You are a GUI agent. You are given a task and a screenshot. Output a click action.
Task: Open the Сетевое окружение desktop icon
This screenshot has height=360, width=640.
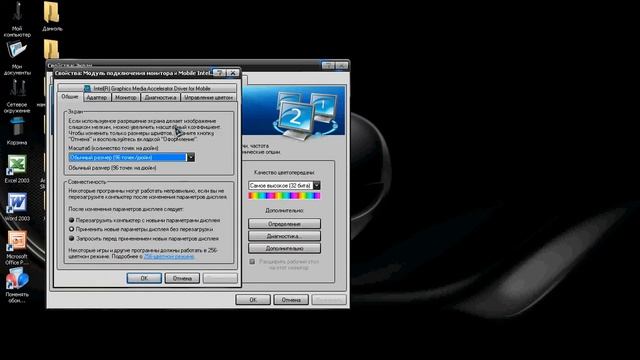(17, 96)
